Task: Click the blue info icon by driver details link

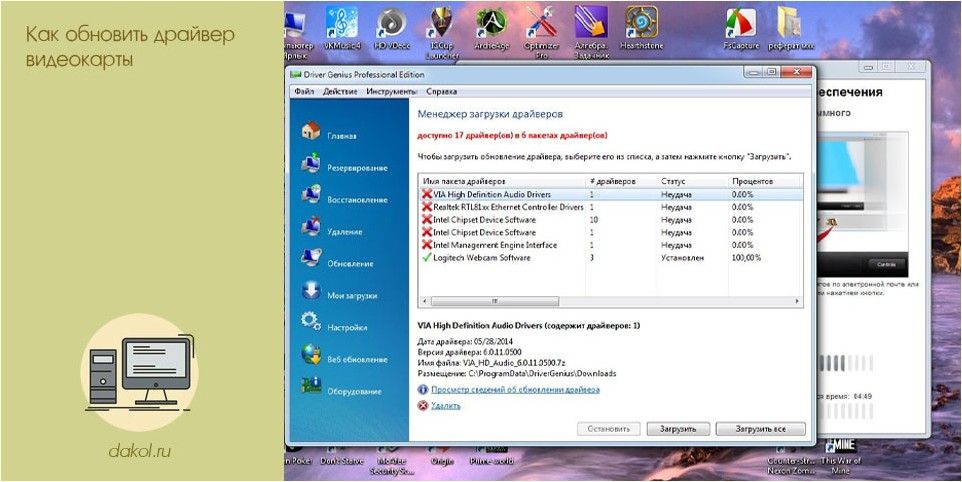Action: pyautogui.click(x=423, y=389)
